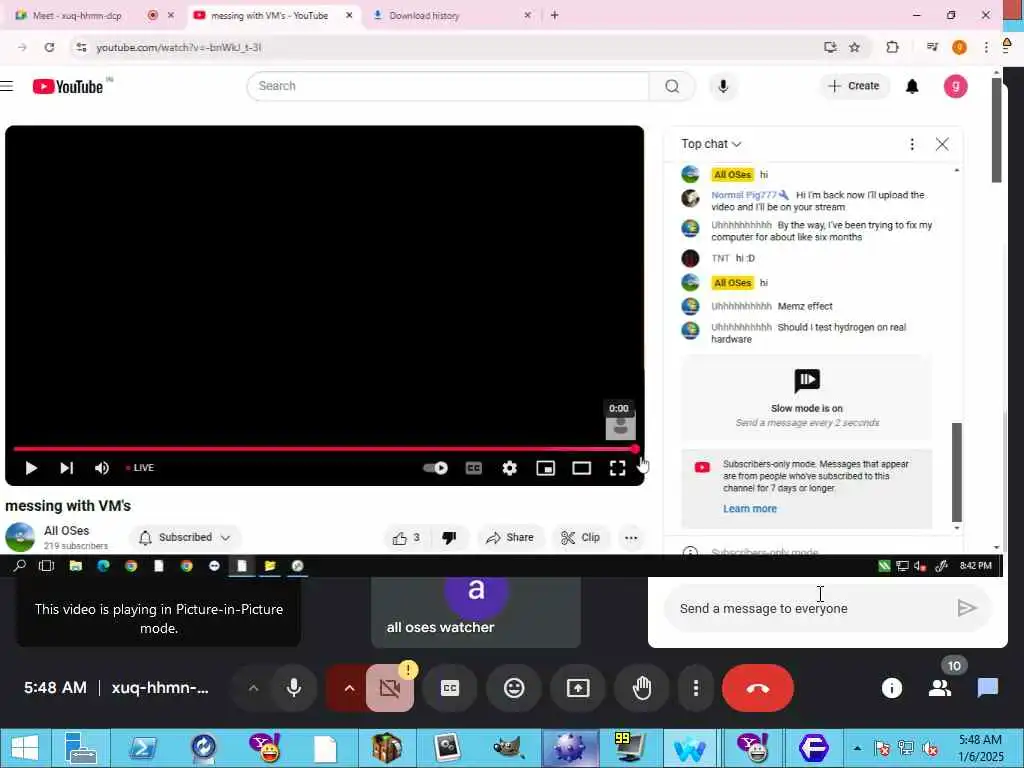Toggle the Meet chat panel
Screen dimensions: 1024x768
[987, 688]
